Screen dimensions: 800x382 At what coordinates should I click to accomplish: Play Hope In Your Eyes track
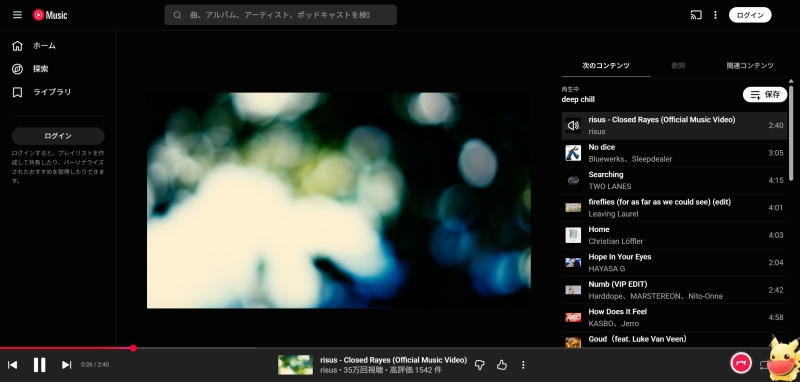(x=674, y=263)
